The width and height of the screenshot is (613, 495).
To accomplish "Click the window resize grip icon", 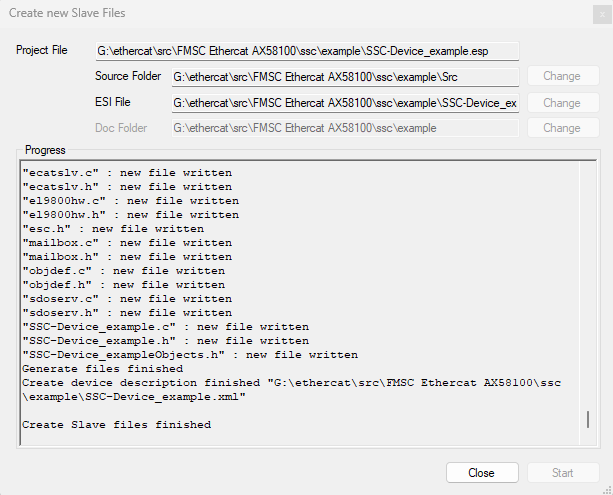I will [607, 490].
